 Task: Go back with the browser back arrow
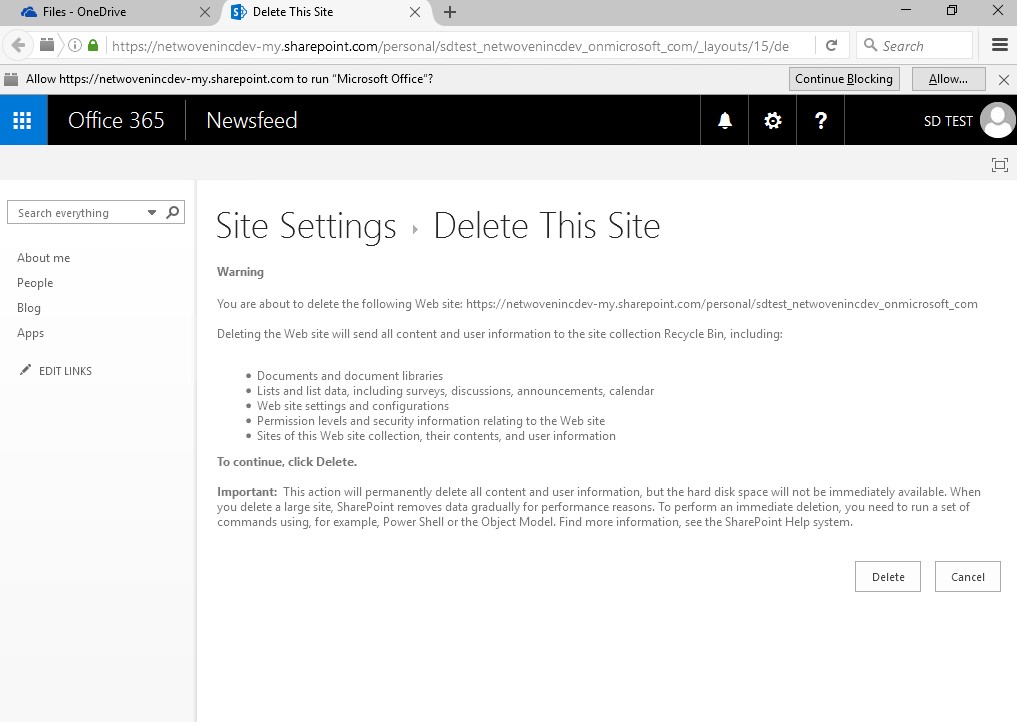(x=18, y=45)
